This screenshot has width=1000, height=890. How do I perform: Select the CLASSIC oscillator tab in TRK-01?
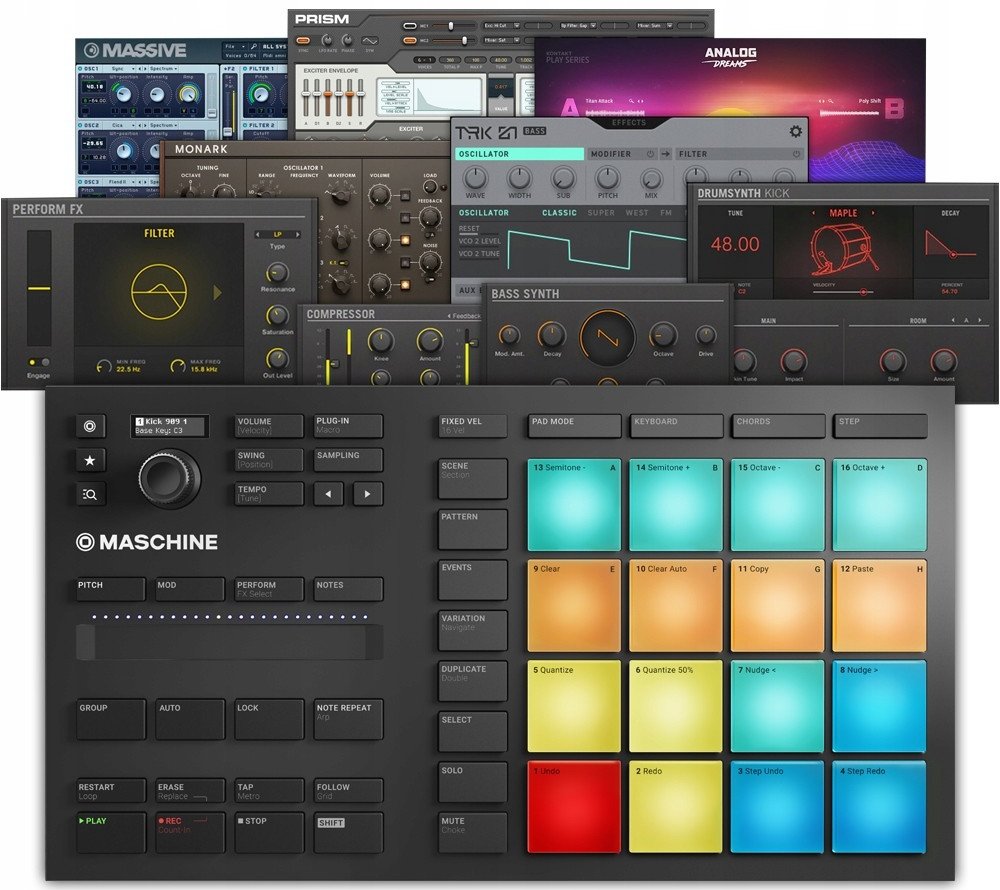[559, 213]
